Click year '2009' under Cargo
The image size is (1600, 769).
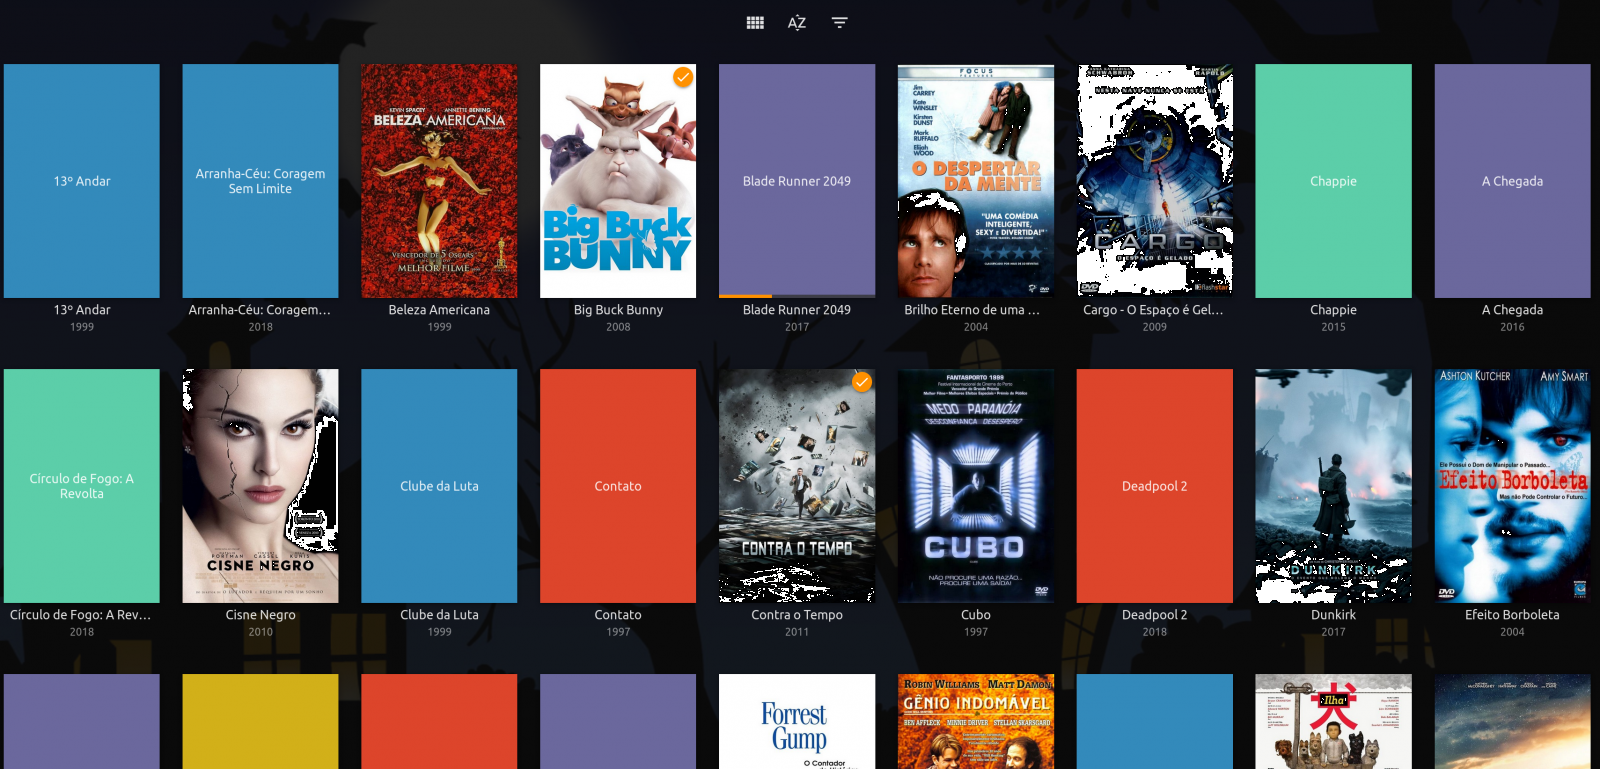coord(1155,327)
